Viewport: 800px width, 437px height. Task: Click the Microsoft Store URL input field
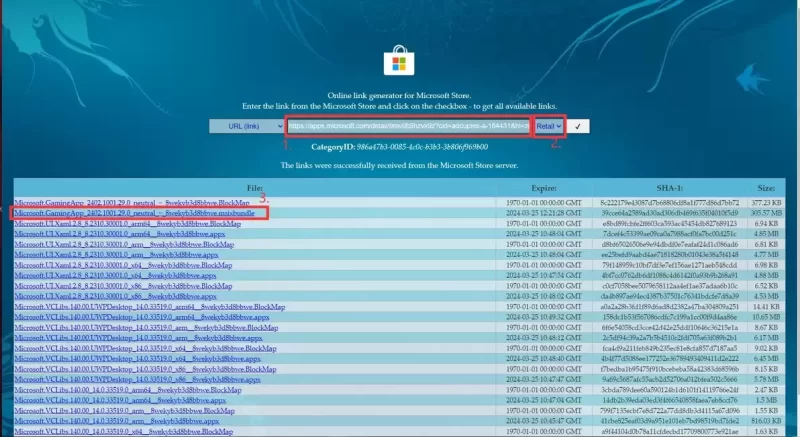click(408, 126)
